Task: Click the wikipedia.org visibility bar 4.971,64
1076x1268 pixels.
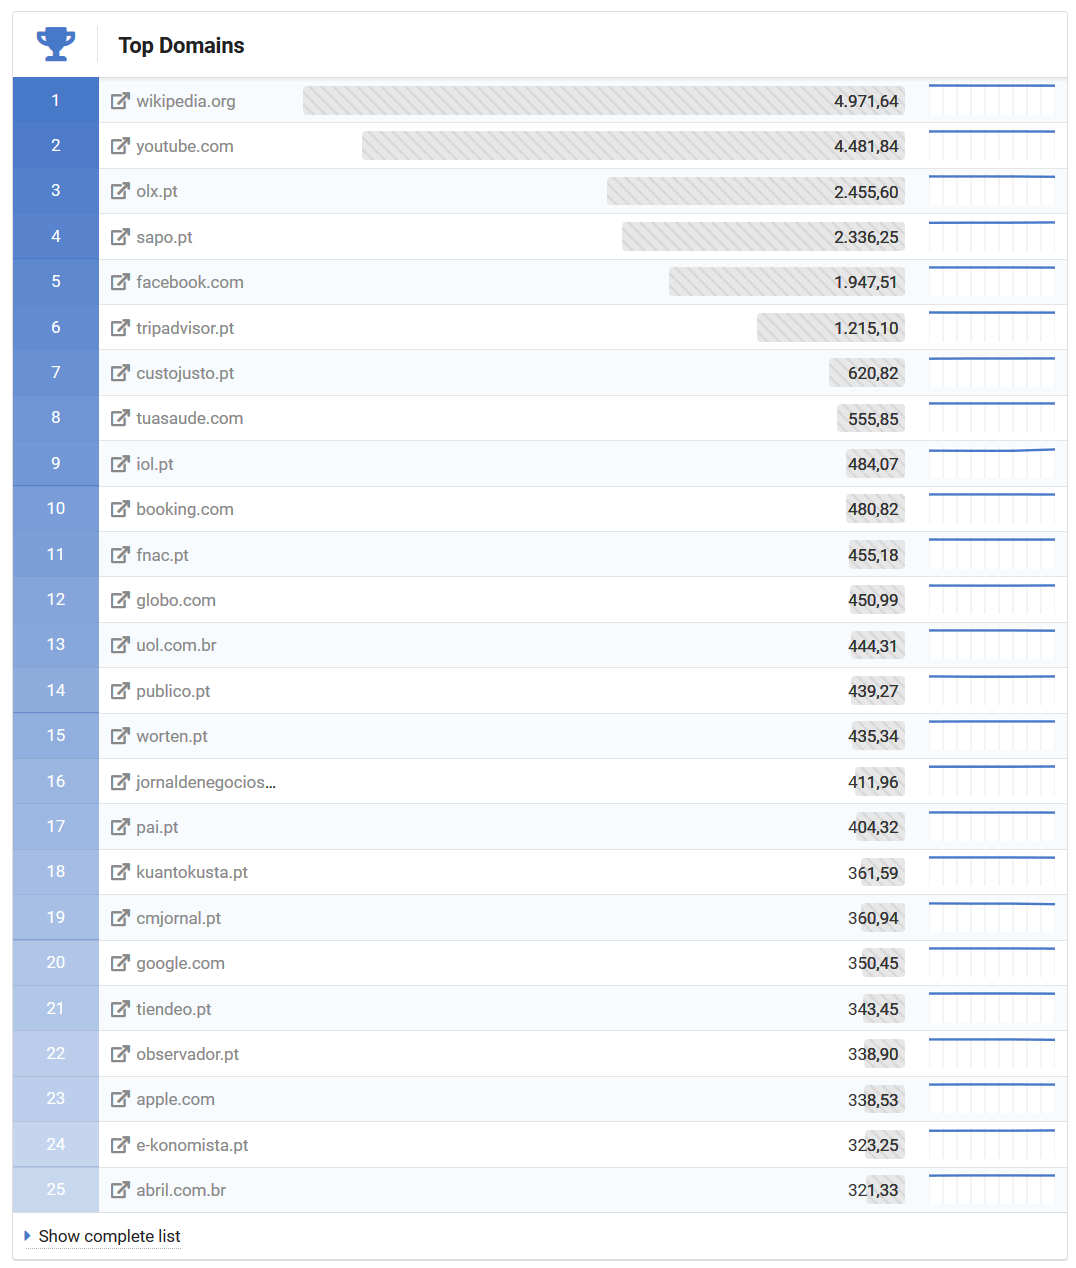Action: (603, 101)
